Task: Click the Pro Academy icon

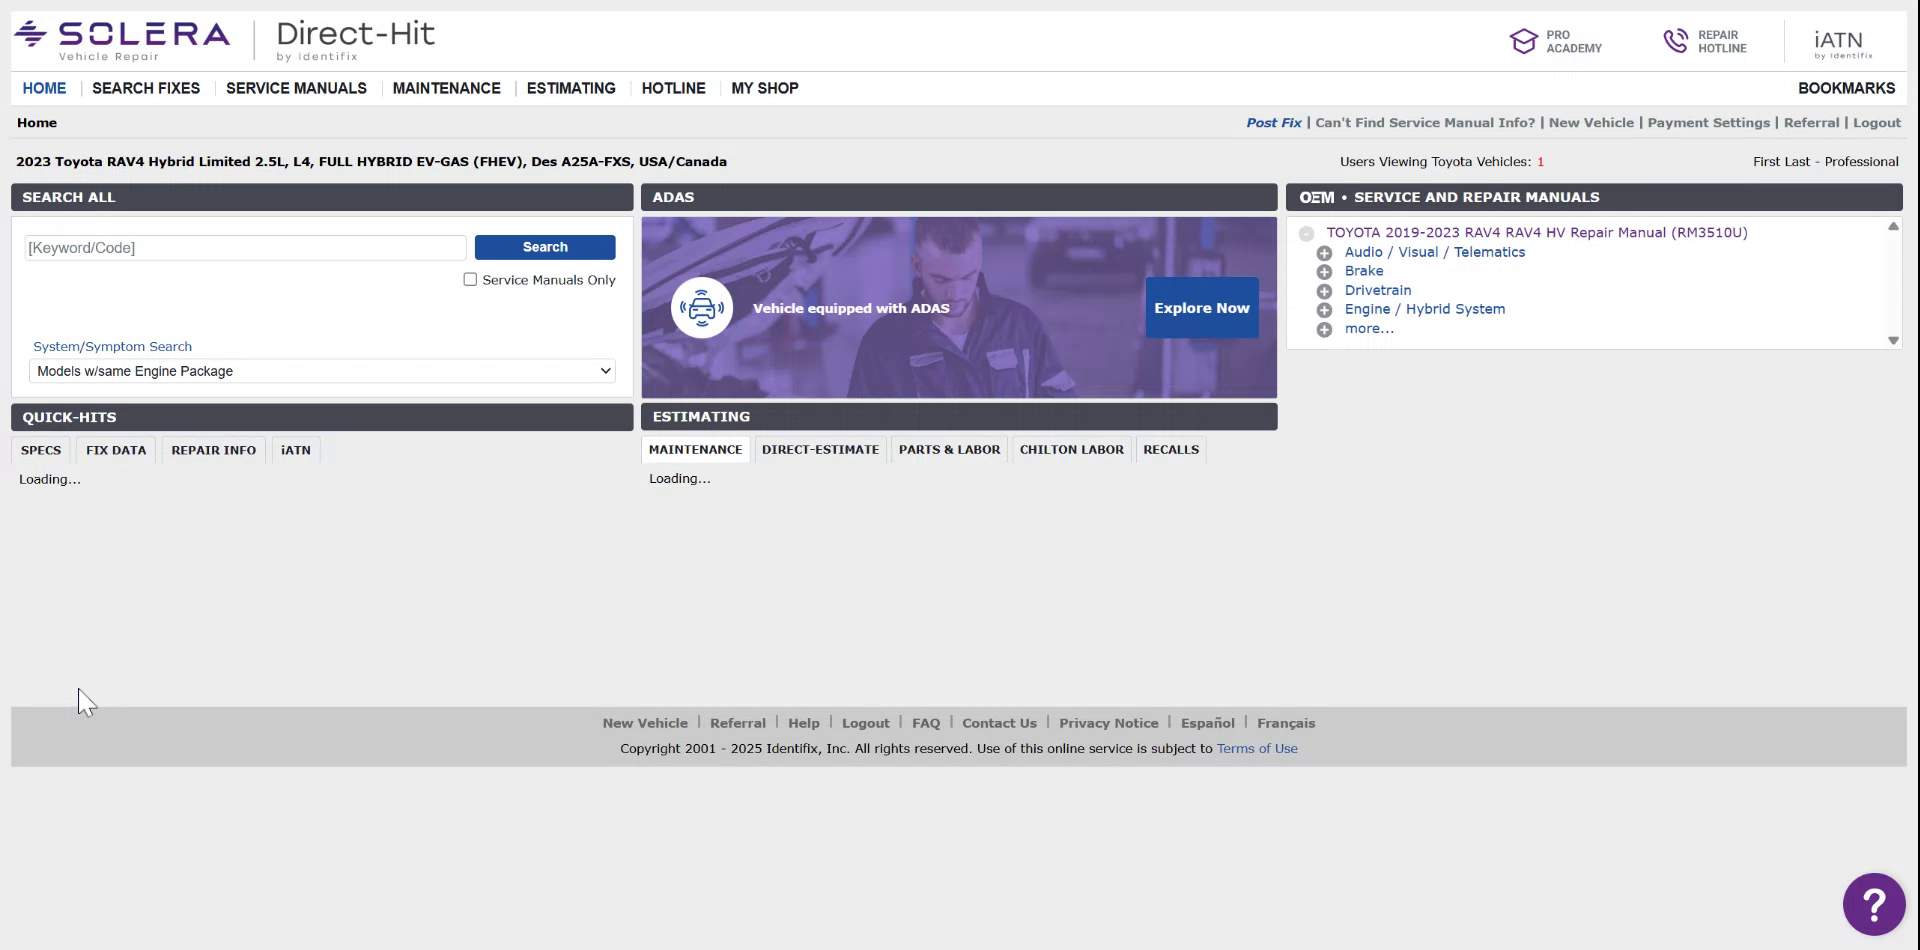Action: click(1523, 40)
